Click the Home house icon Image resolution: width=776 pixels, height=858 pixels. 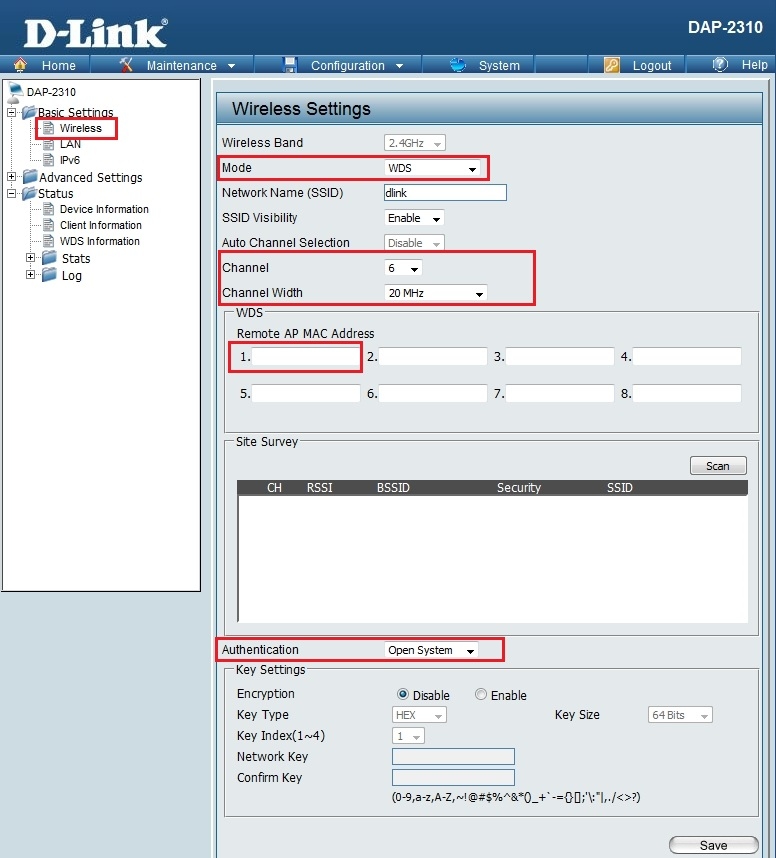(x=20, y=65)
